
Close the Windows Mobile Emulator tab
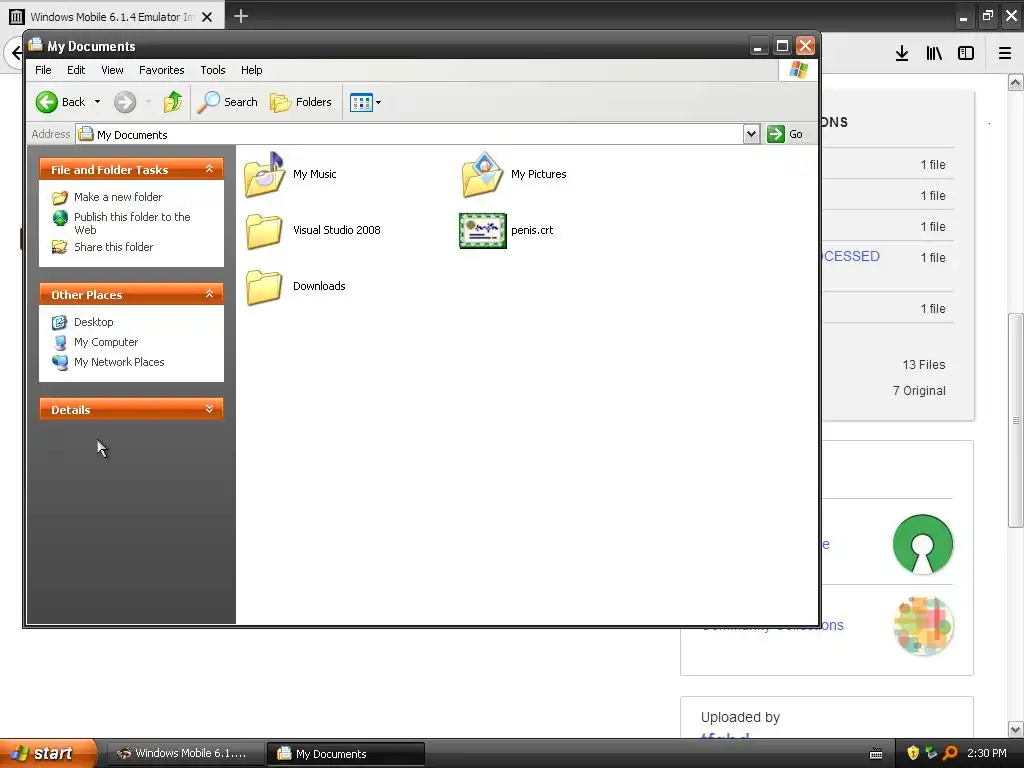pyautogui.click(x=207, y=17)
